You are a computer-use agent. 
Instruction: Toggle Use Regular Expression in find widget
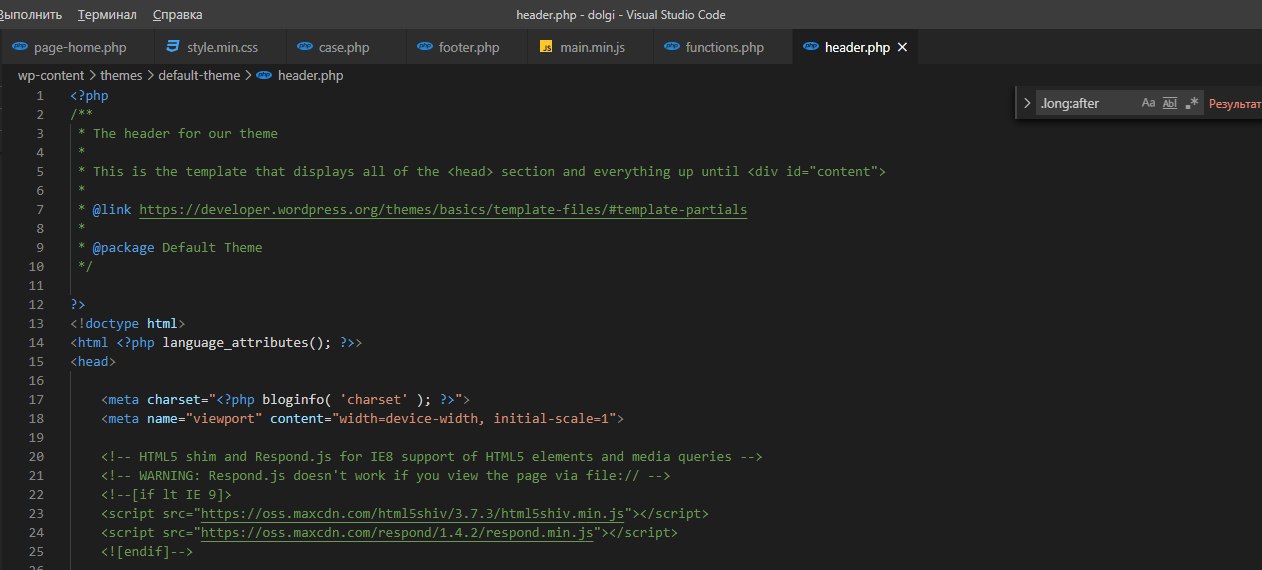[1192, 103]
